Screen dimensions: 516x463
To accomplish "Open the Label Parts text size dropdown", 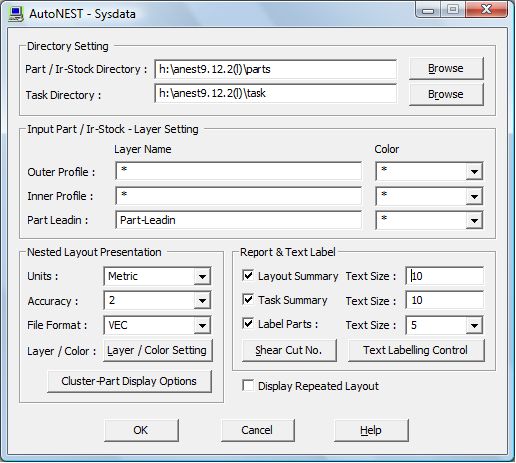I will [474, 325].
